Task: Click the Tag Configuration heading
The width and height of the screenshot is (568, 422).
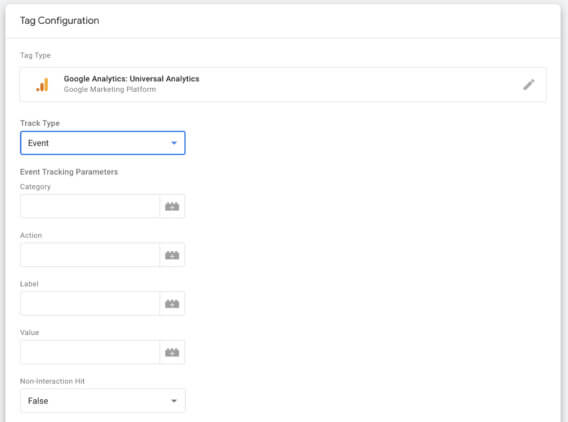Action: tap(59, 21)
